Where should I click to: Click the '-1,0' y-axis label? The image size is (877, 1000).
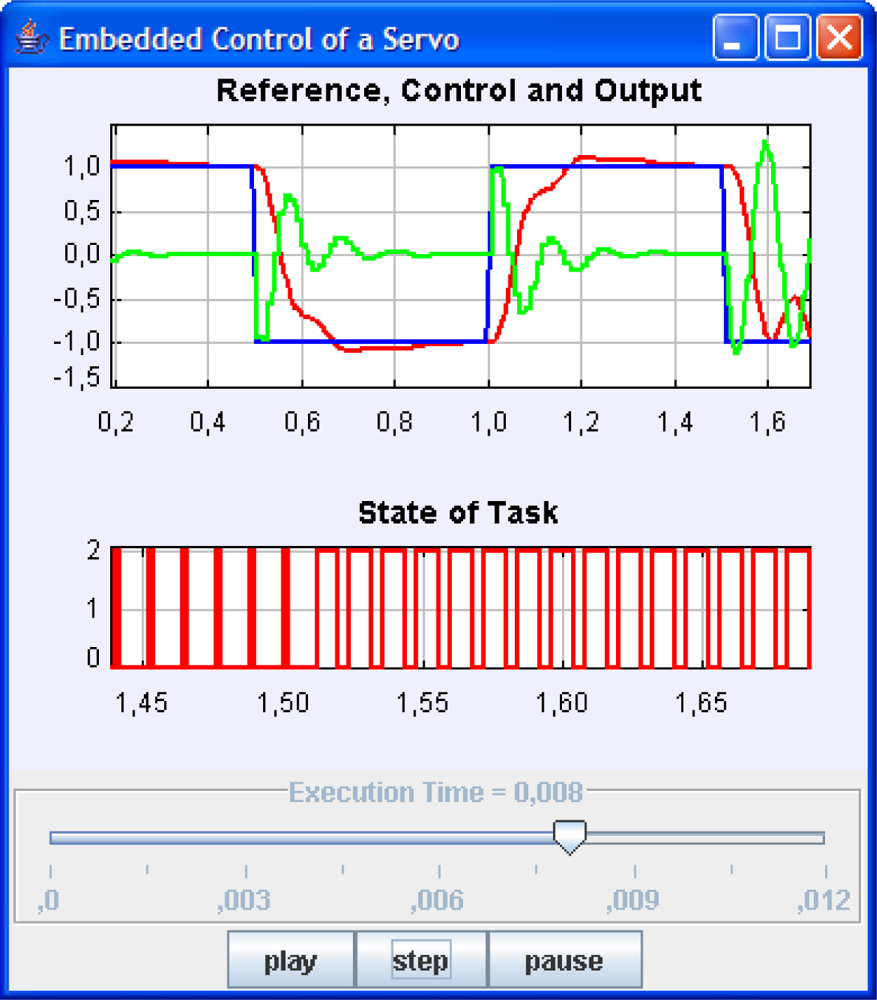(77, 342)
